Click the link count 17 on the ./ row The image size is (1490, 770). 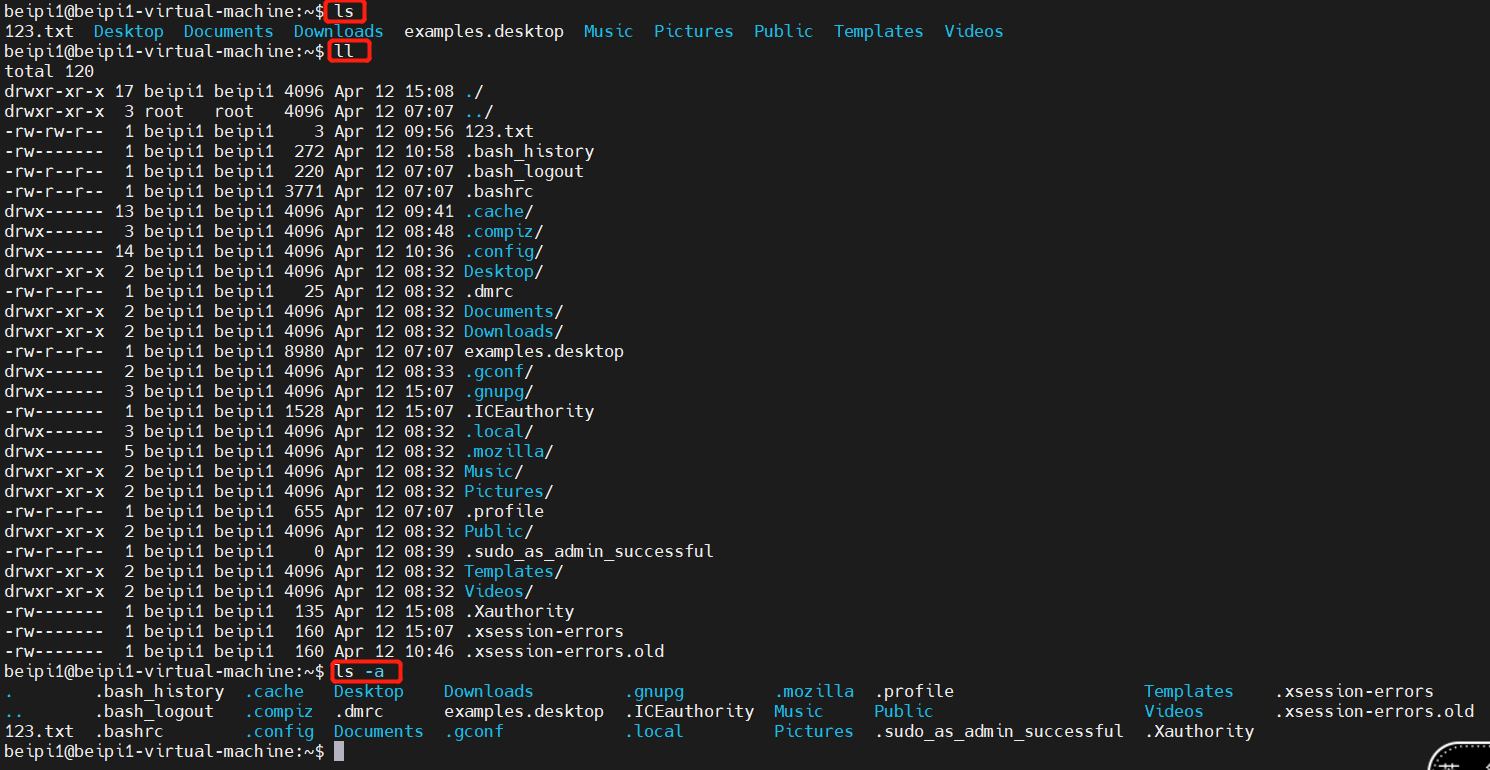point(124,91)
